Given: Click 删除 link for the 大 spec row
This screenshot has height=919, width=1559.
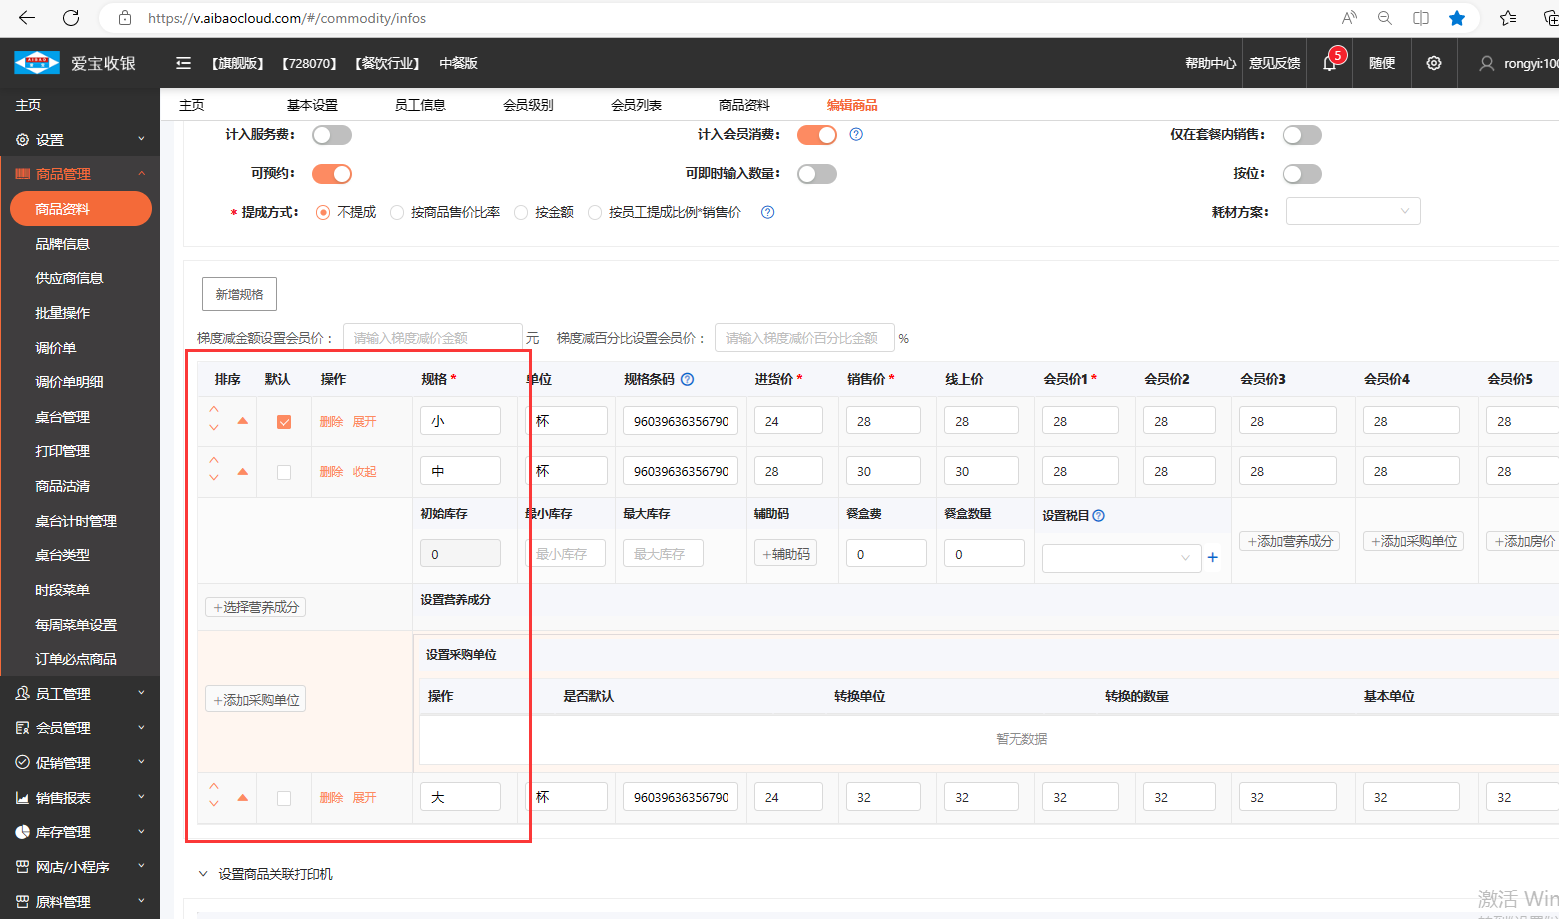Looking at the screenshot, I should (331, 798).
